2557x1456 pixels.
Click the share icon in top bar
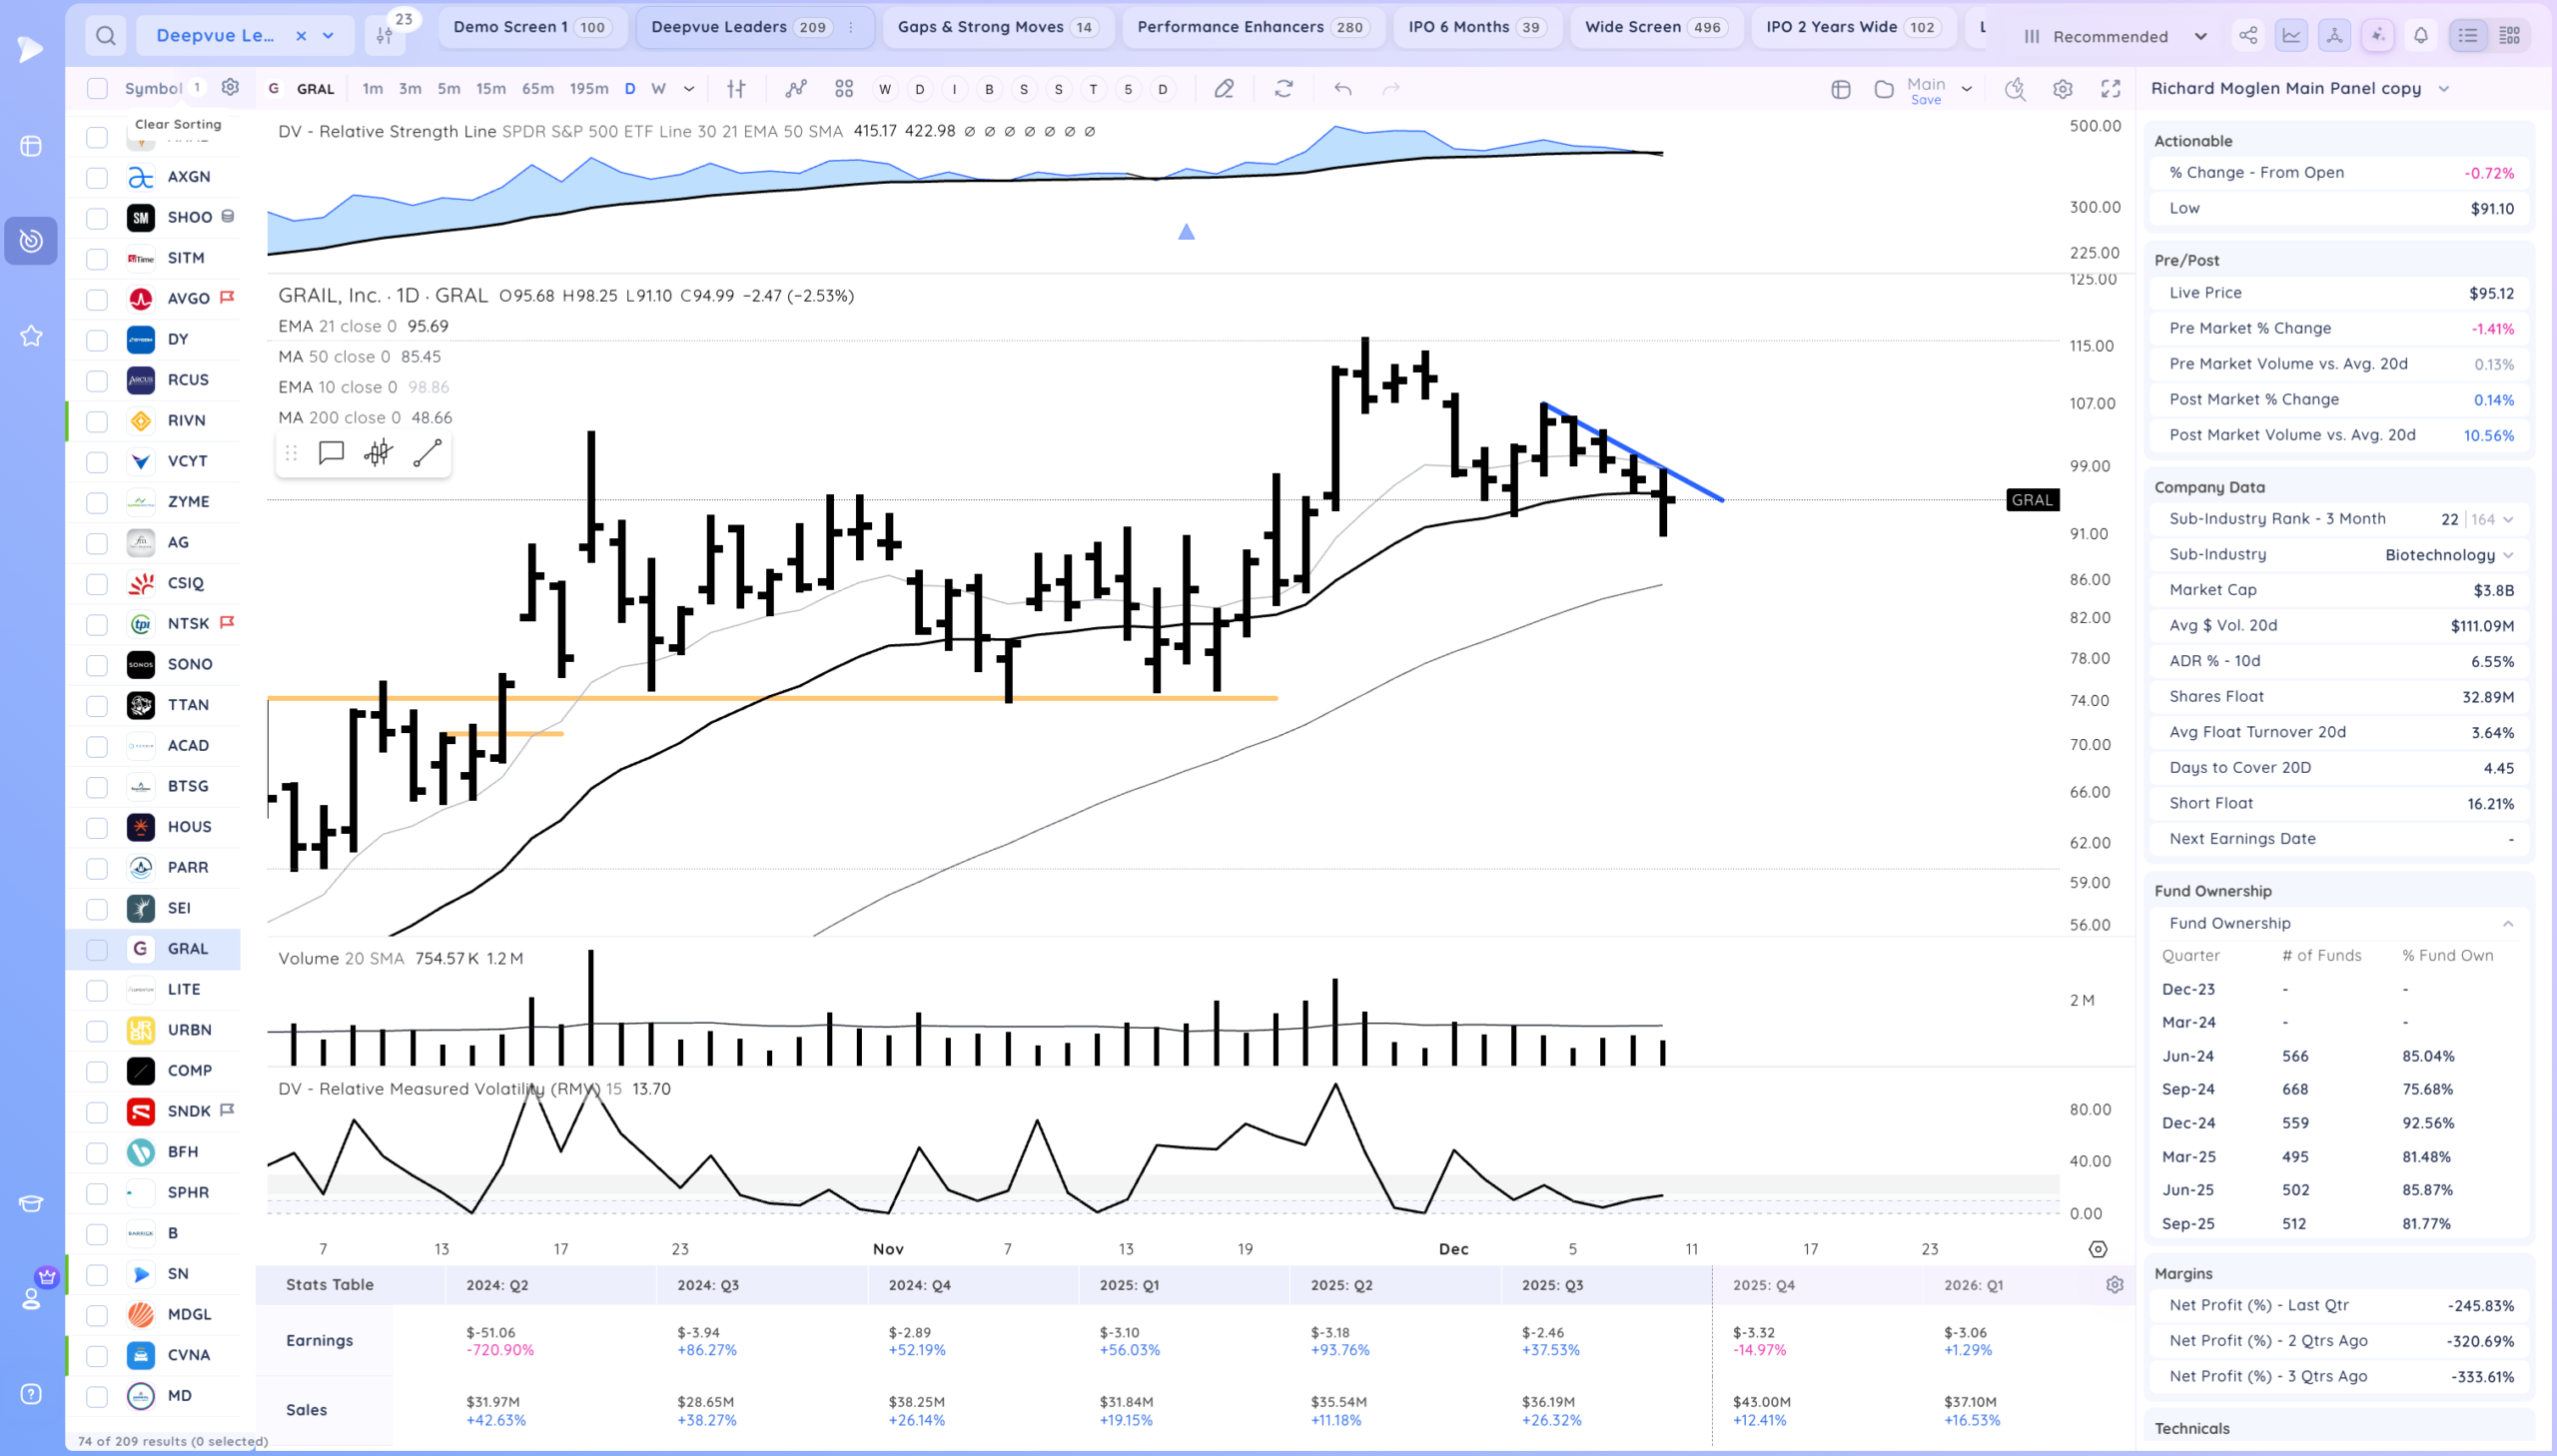pyautogui.click(x=2248, y=36)
